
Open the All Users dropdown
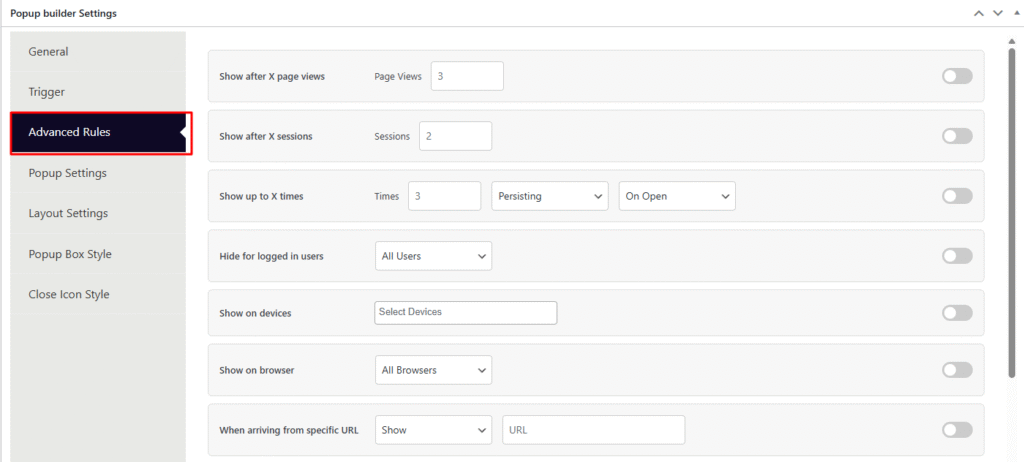pos(433,256)
